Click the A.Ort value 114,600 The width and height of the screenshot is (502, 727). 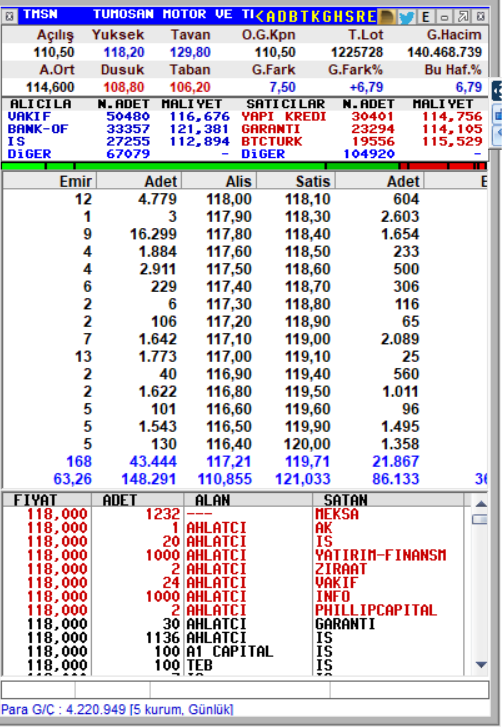(x=50, y=87)
